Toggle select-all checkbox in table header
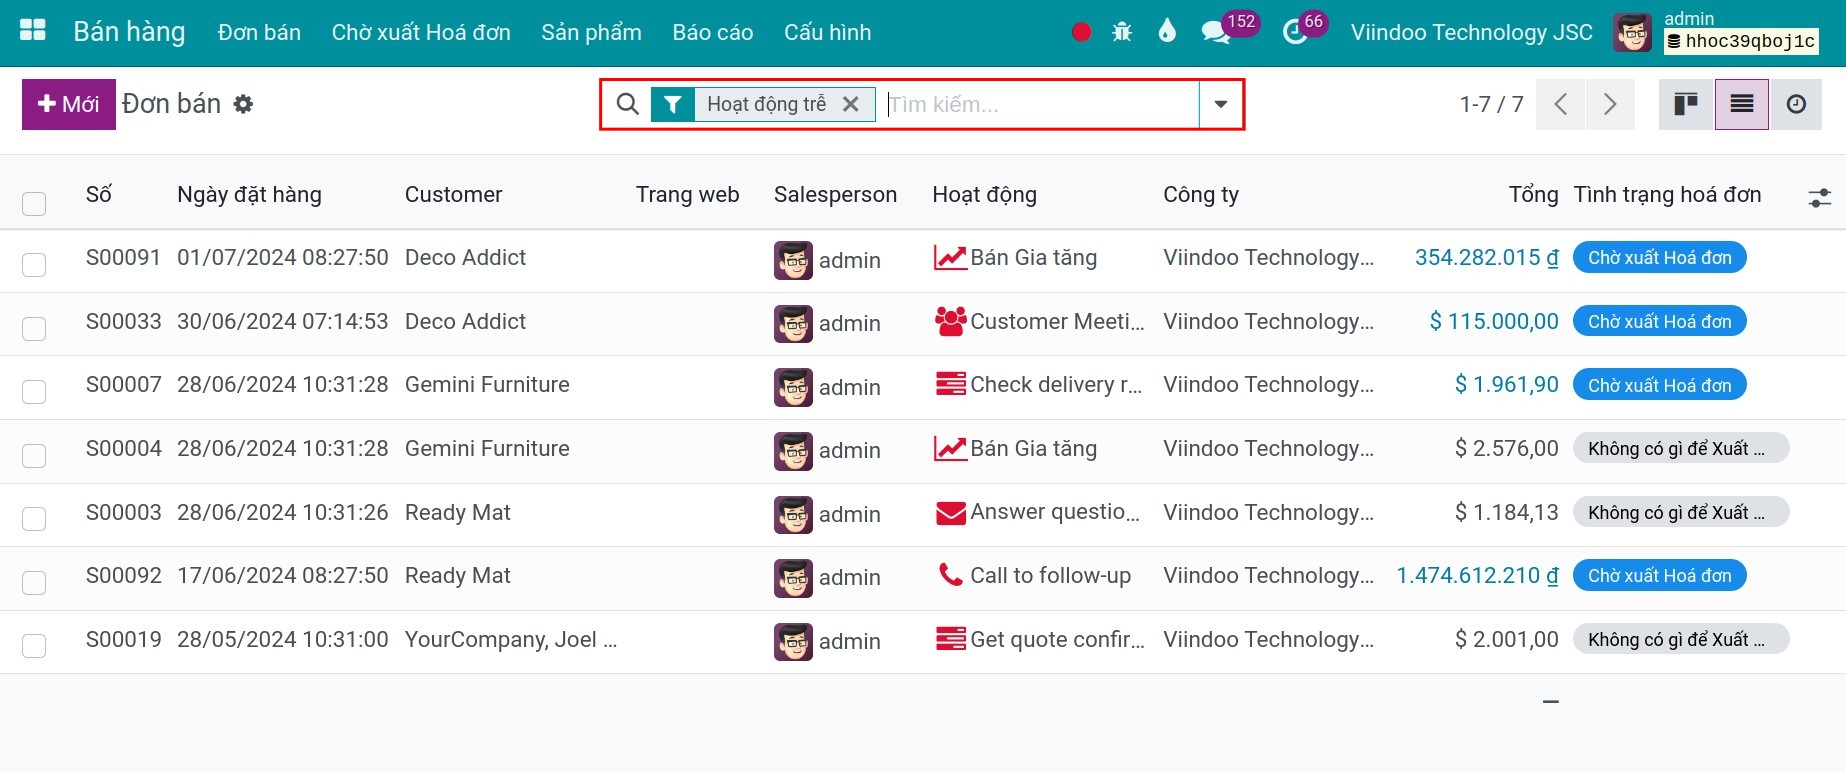The width and height of the screenshot is (1846, 772). [x=34, y=204]
